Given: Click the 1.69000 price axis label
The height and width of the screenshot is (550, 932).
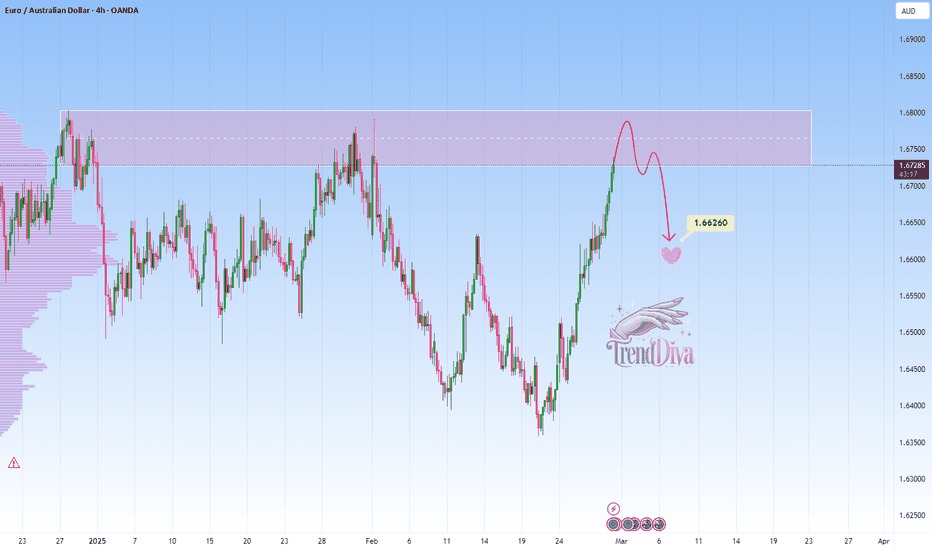Looking at the screenshot, I should (x=912, y=39).
